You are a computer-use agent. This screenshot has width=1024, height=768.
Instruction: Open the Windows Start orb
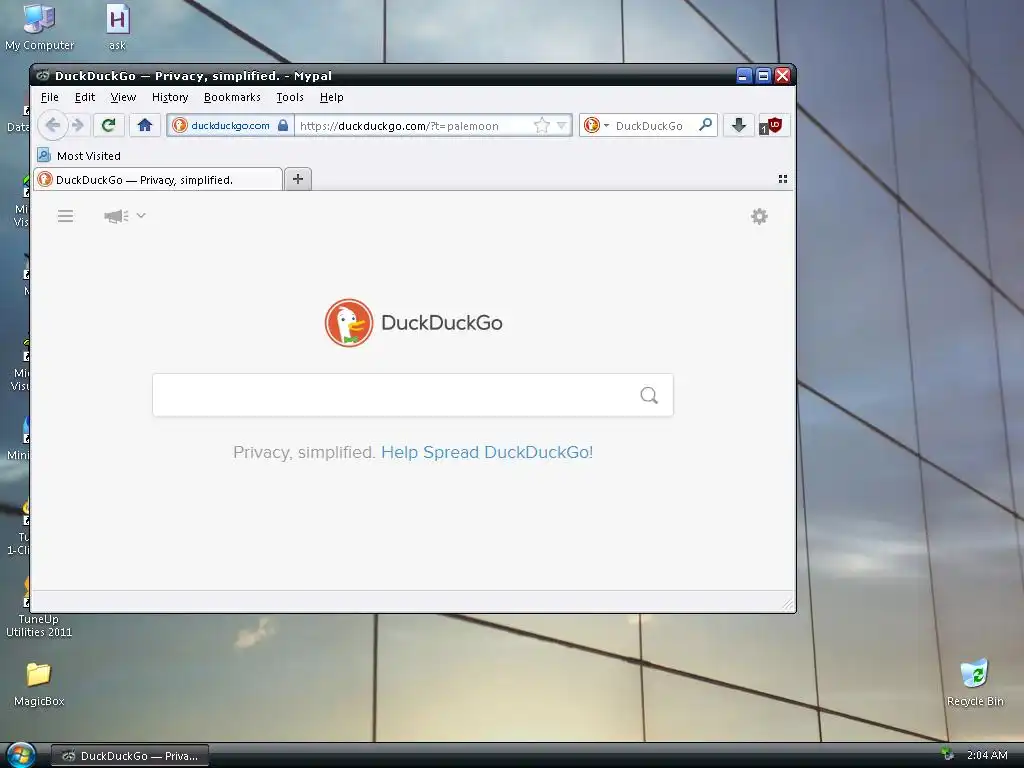pos(21,755)
